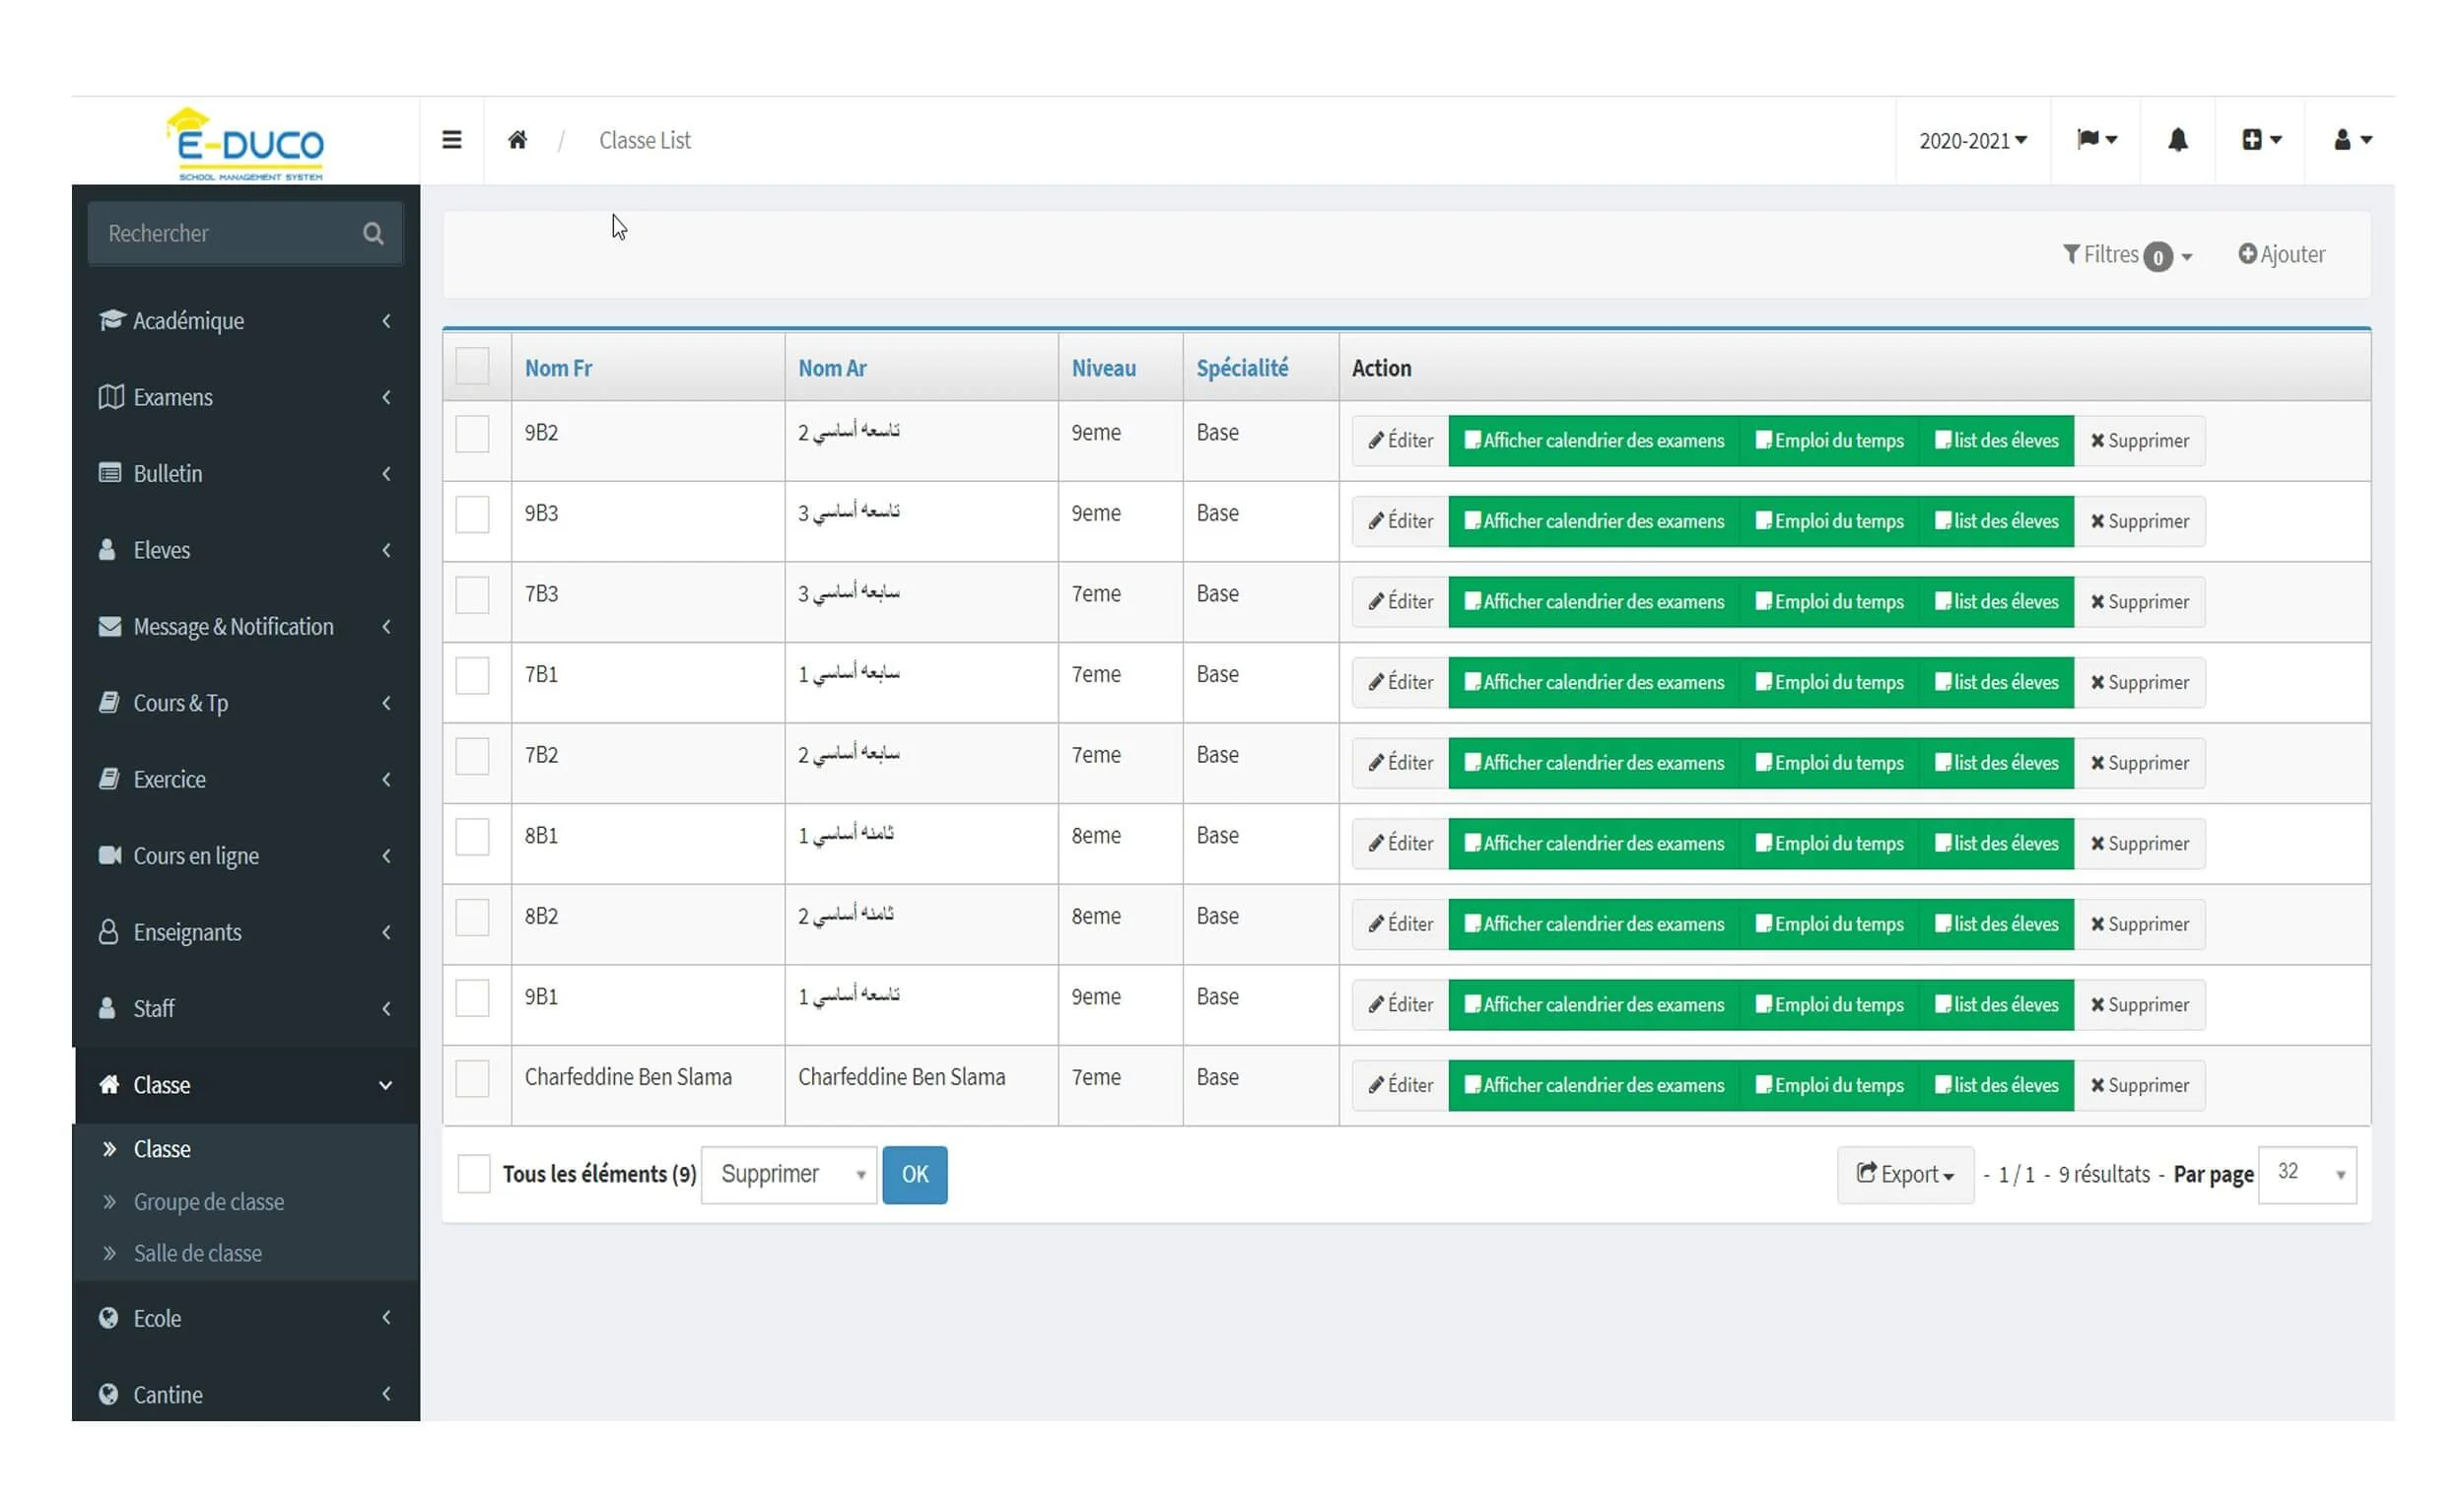Click Ajouter to add a class
Image resolution: width=2464 pixels, height=1504 pixels.
pyautogui.click(x=2281, y=254)
